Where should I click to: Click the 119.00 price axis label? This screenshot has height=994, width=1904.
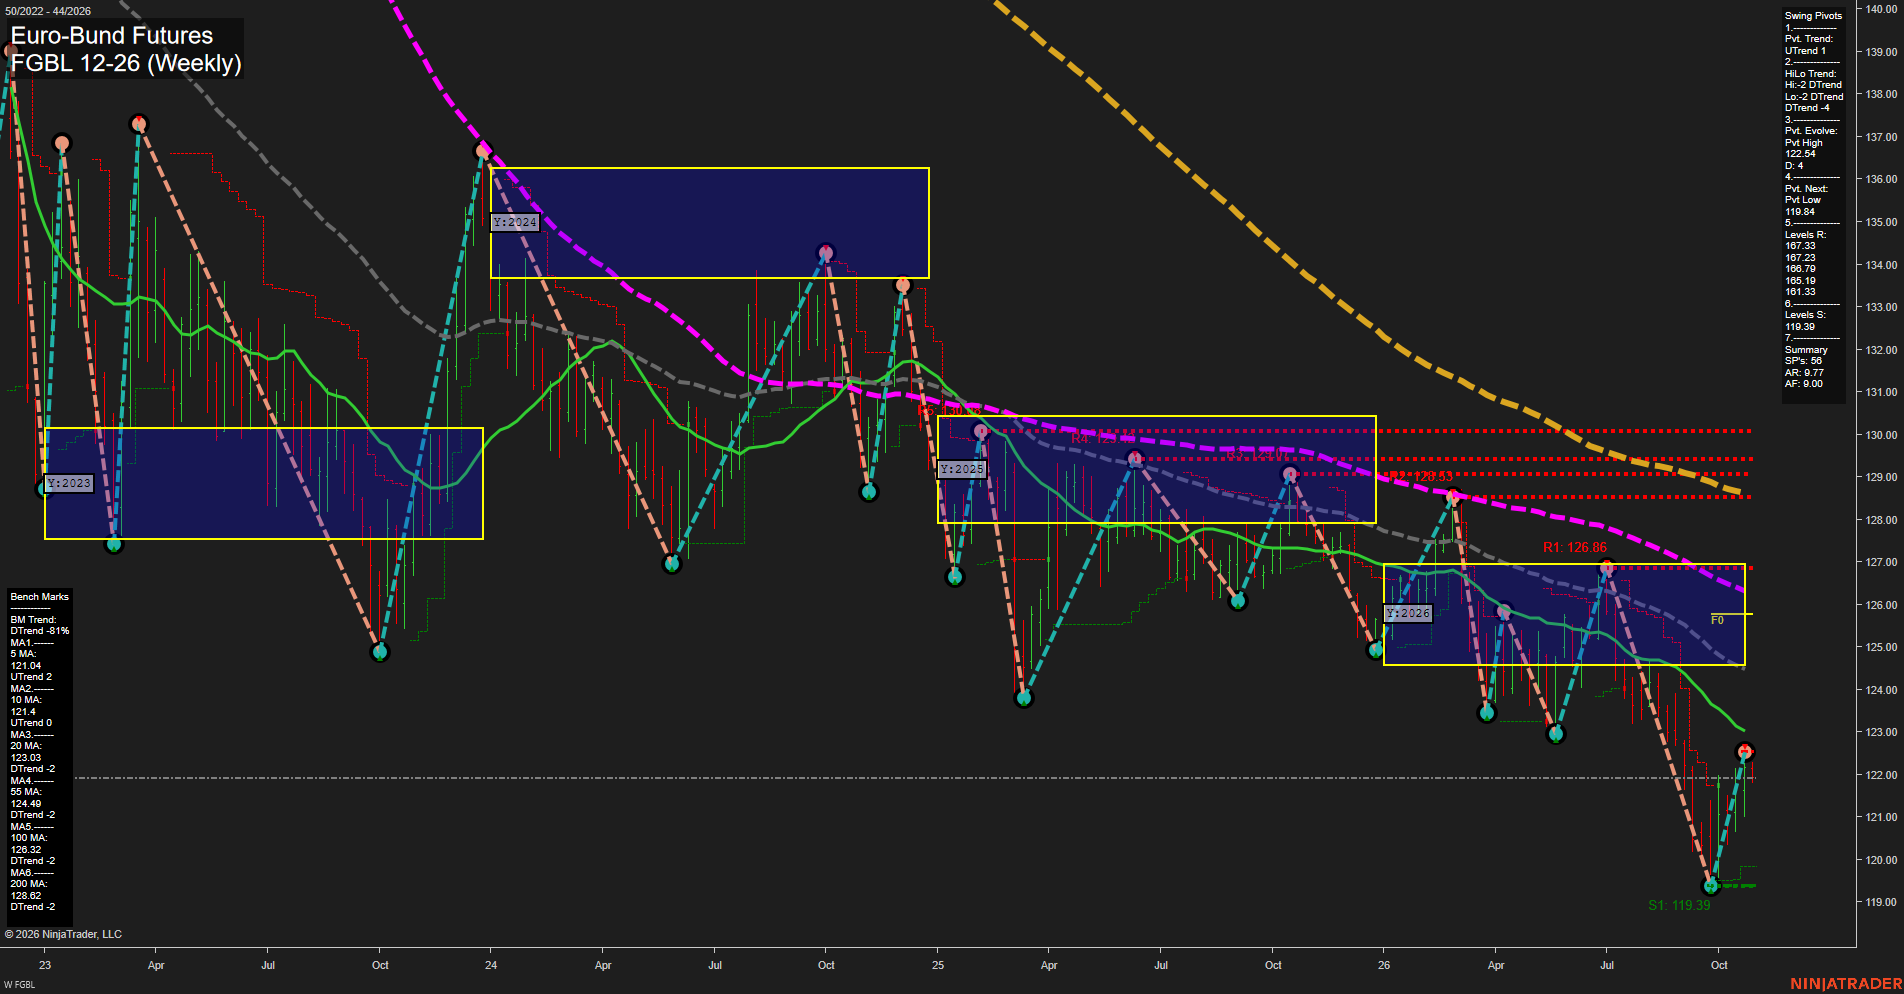click(1881, 902)
